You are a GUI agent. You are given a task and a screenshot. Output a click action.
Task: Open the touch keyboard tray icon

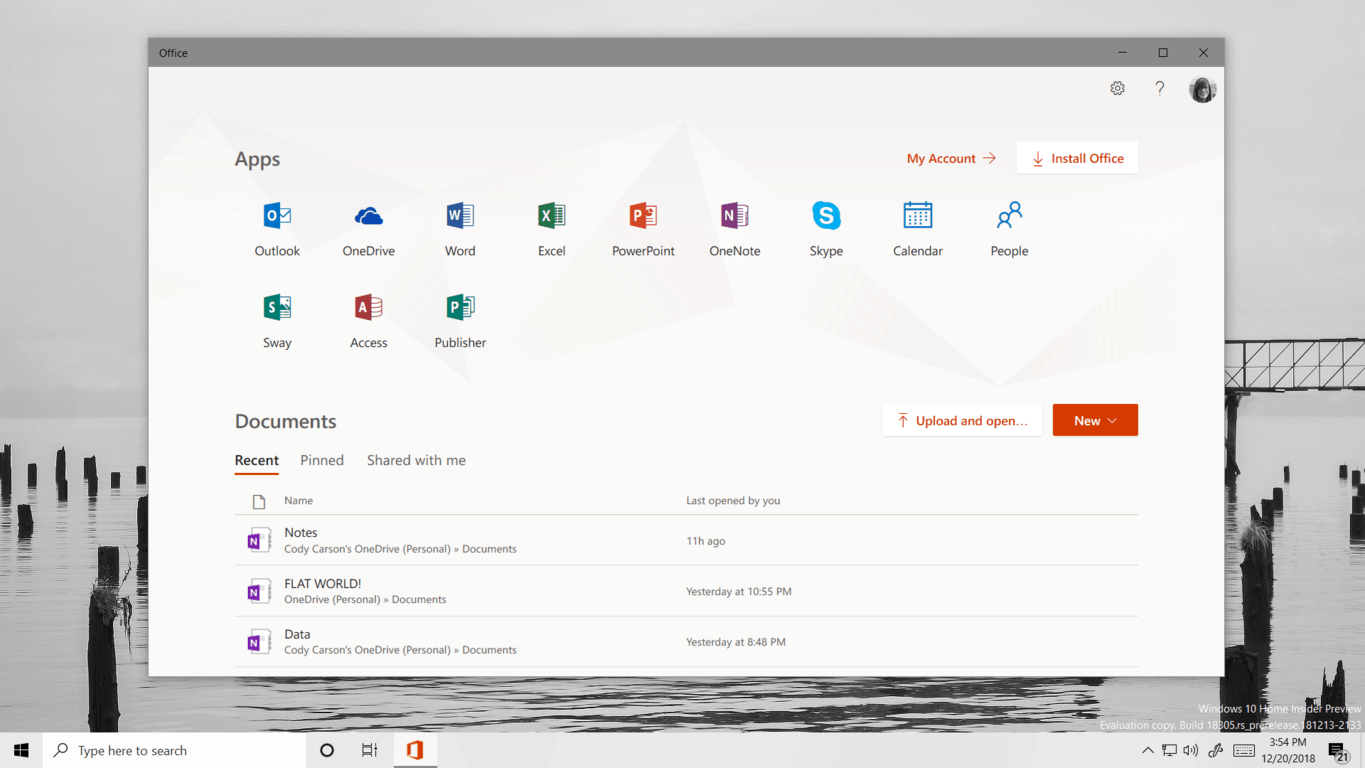(x=1244, y=750)
